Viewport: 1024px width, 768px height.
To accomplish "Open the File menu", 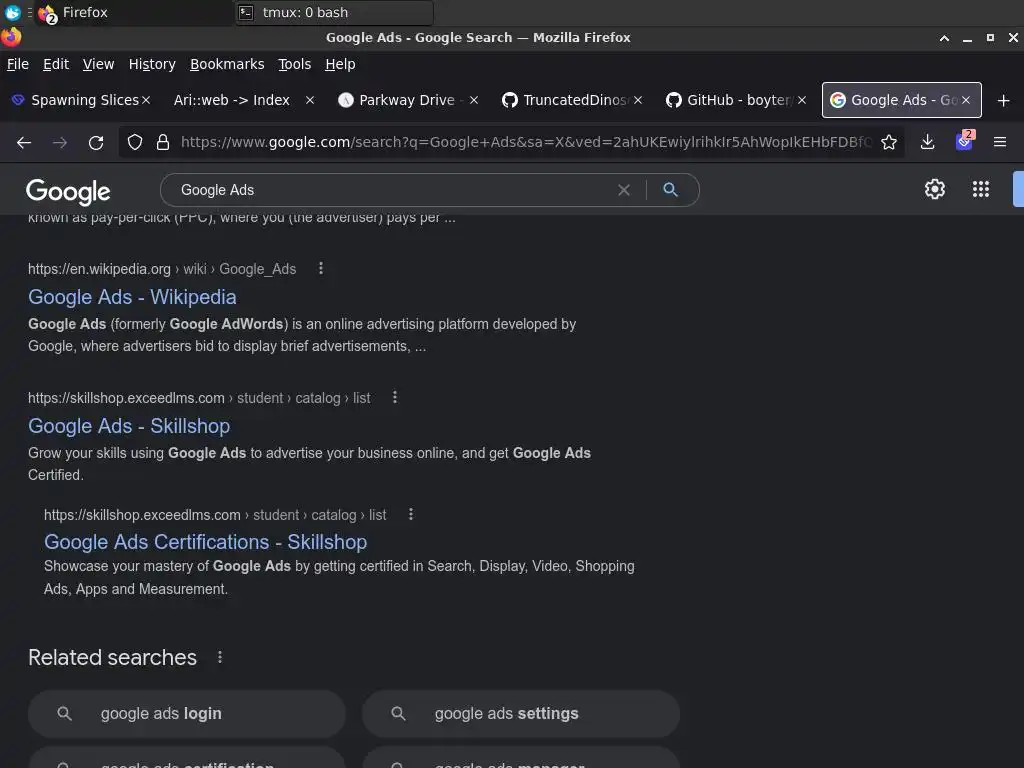I will pos(18,64).
